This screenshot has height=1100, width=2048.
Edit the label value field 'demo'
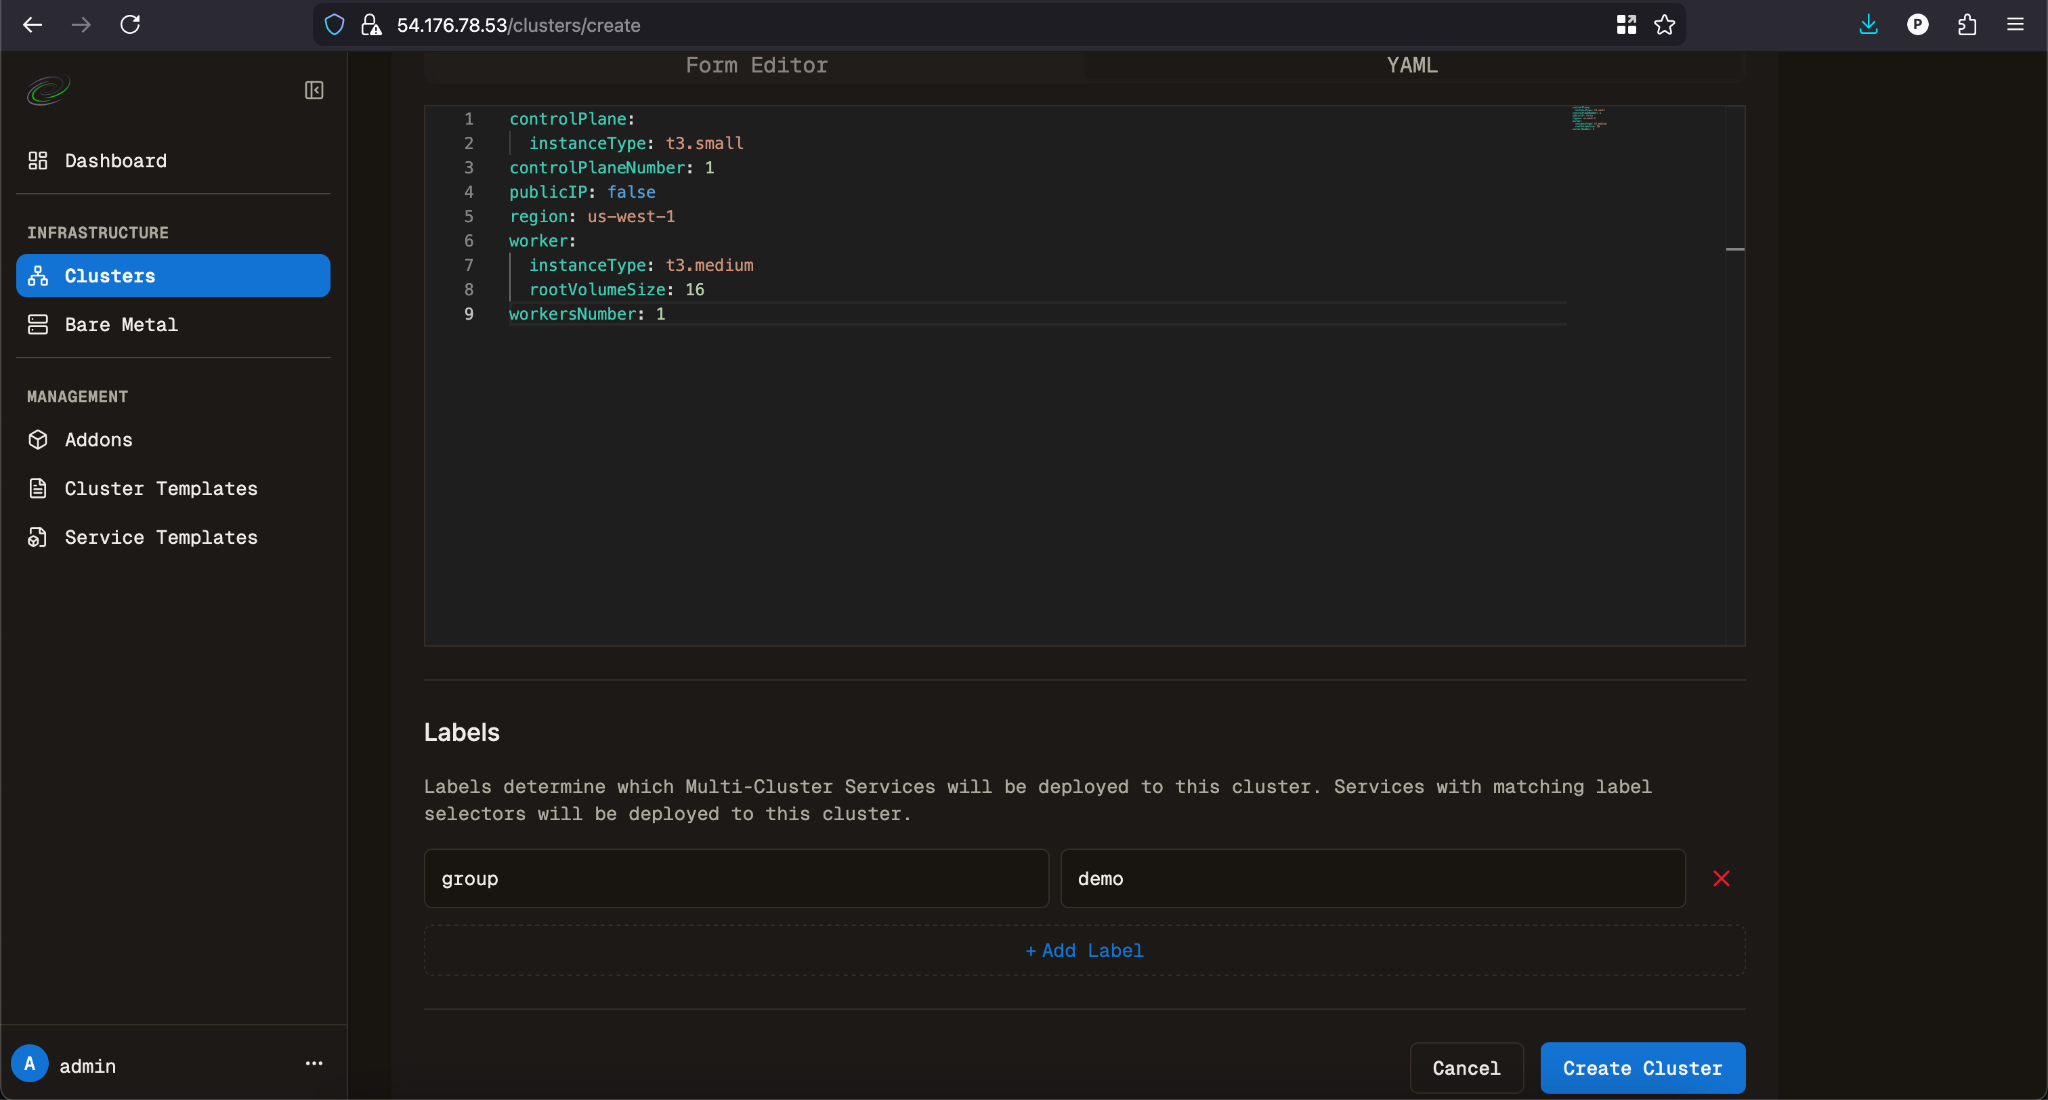pos(1372,878)
